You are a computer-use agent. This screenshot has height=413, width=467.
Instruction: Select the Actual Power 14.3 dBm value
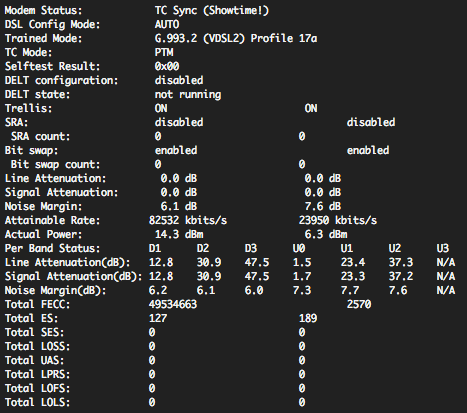coord(179,235)
